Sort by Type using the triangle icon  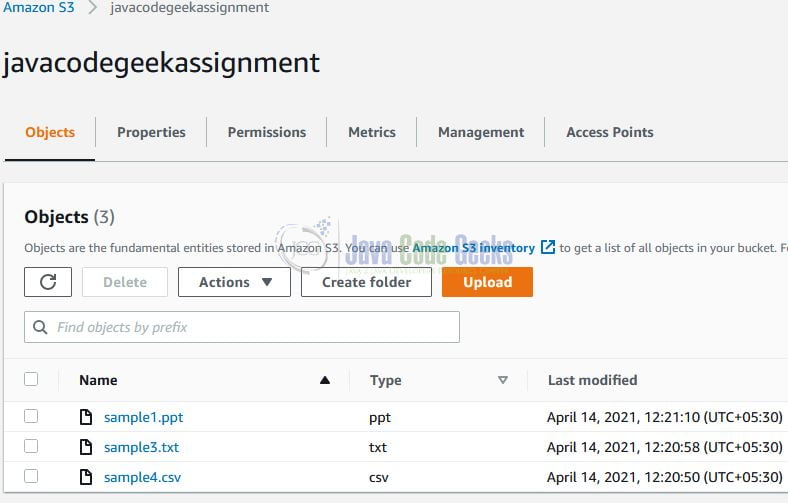503,380
